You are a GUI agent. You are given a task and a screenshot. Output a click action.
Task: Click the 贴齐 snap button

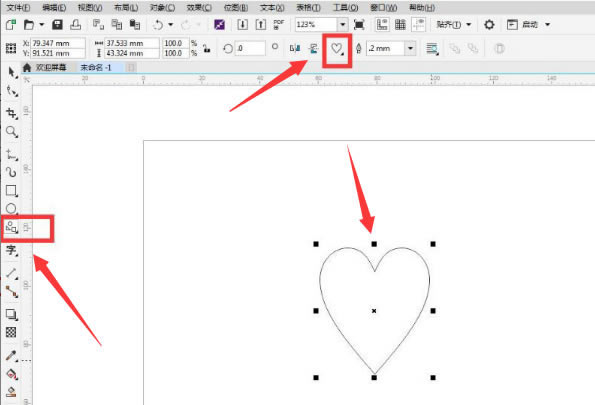point(449,25)
